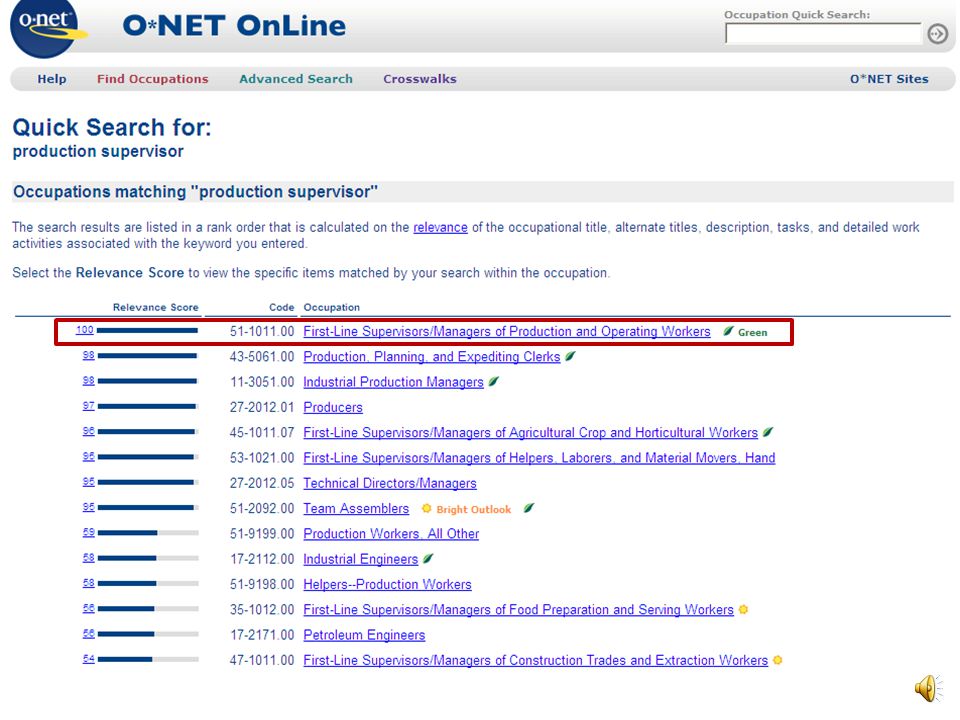The width and height of the screenshot is (960, 720).
Task: Click the green leaf beside Industrial Engineers
Action: [x=428, y=558]
